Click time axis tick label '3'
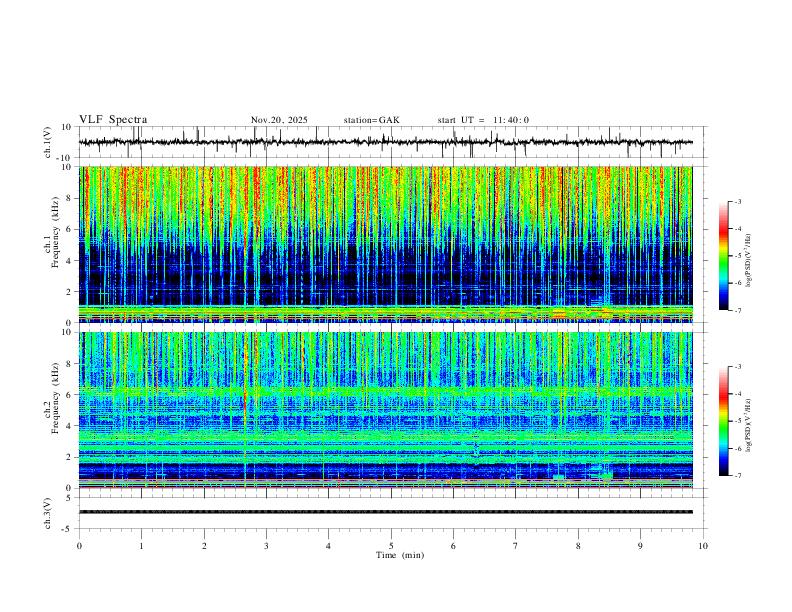The width and height of the screenshot is (792, 612). (x=266, y=546)
